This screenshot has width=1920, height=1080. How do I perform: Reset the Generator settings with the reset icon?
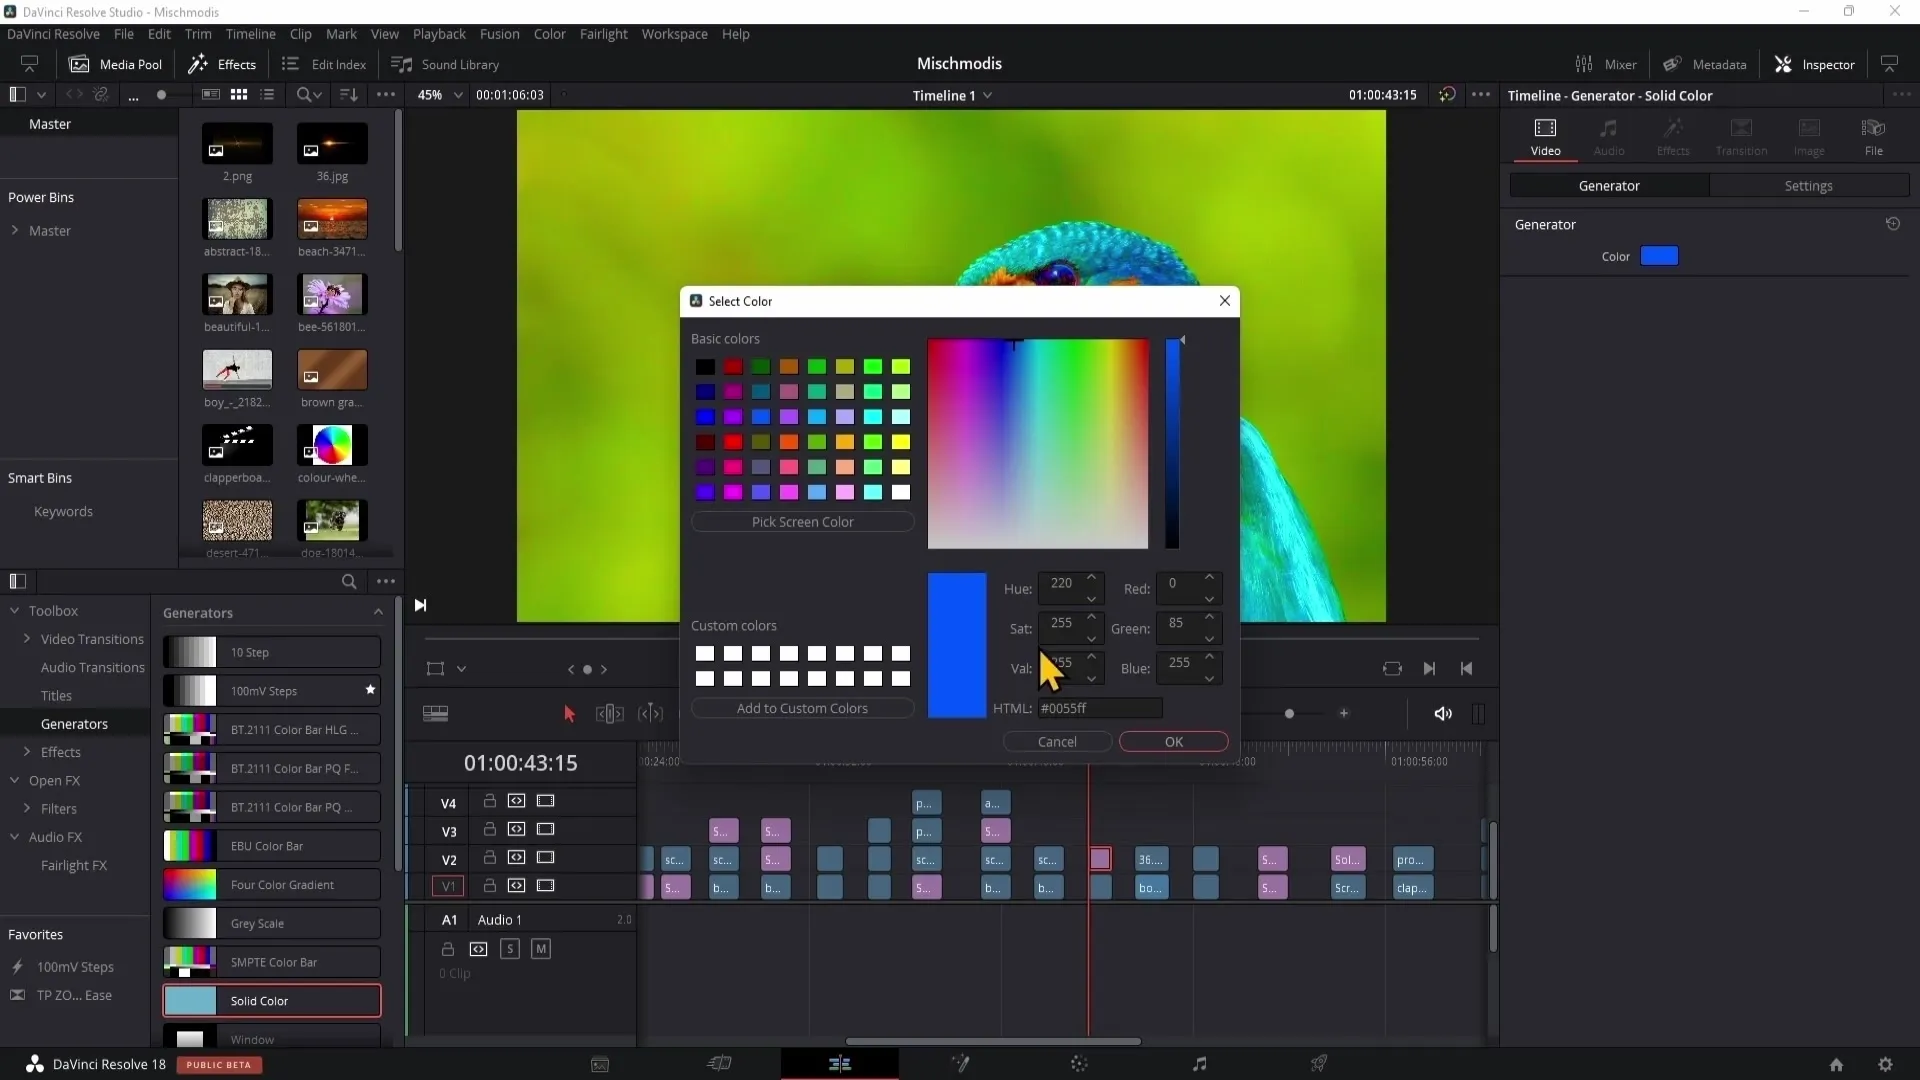point(1892,224)
